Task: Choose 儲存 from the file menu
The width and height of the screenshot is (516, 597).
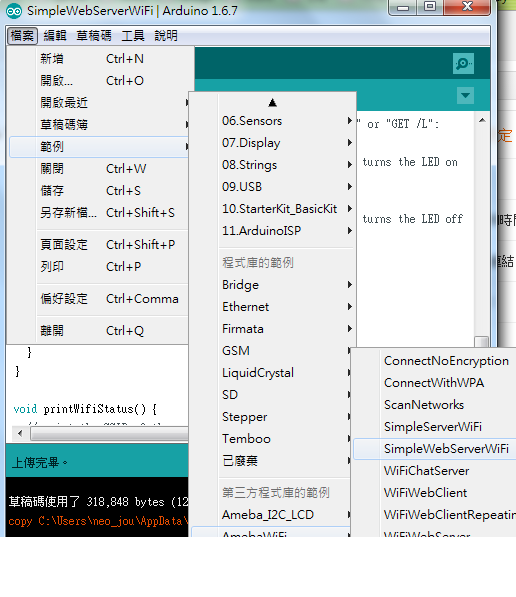Action: click(99, 191)
